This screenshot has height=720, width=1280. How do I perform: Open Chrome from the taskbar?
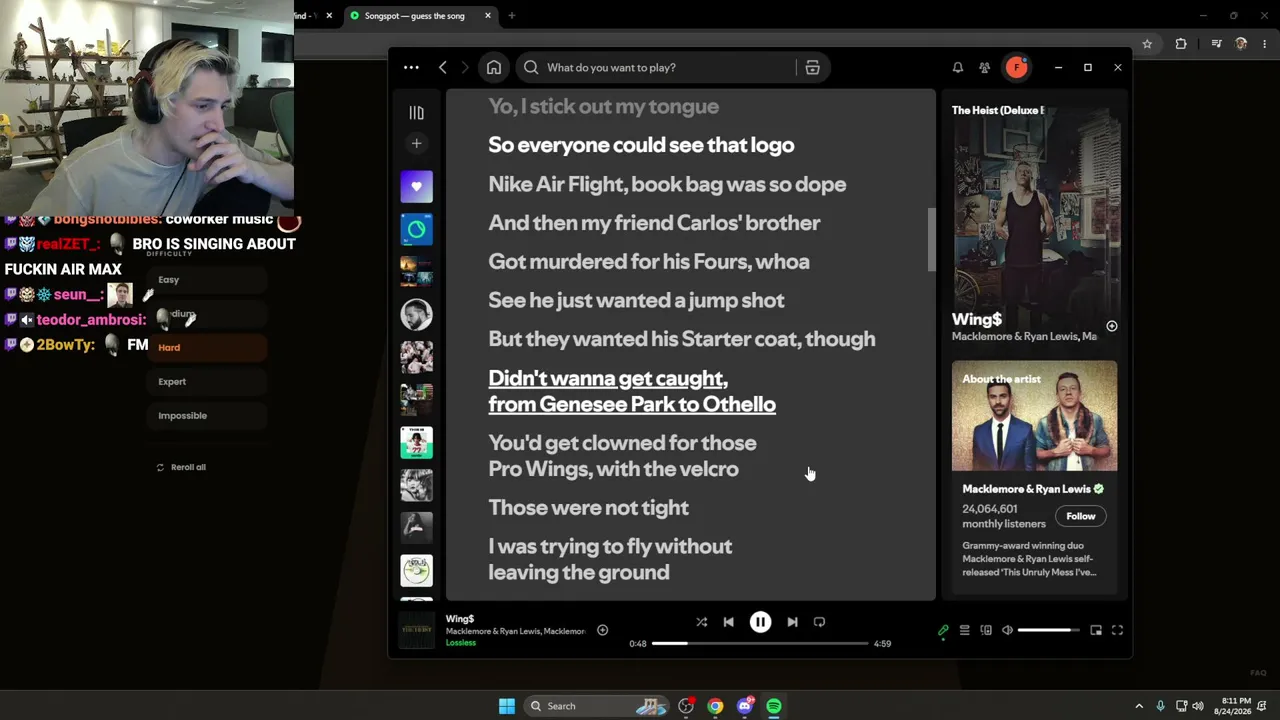(715, 706)
